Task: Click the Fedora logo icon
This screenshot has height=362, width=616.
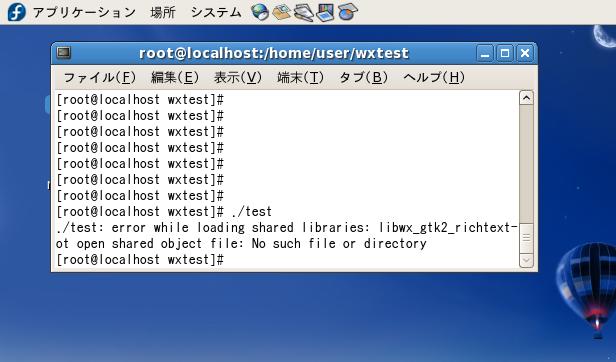Action: (16, 12)
